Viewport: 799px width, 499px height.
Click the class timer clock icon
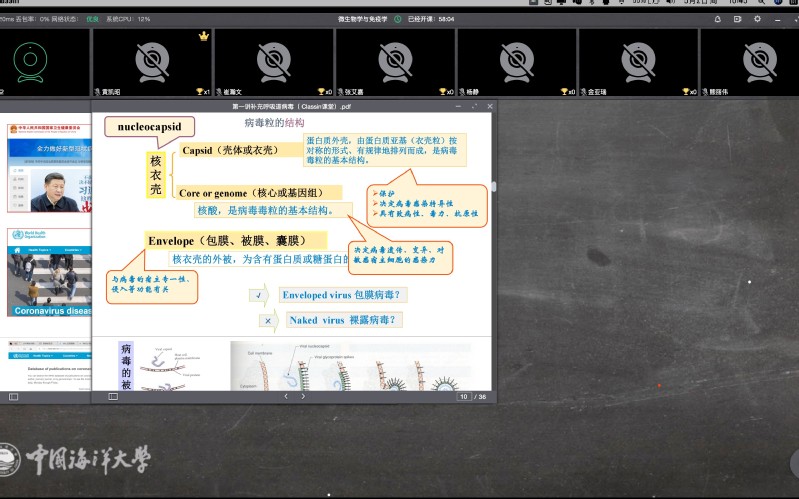(398, 18)
